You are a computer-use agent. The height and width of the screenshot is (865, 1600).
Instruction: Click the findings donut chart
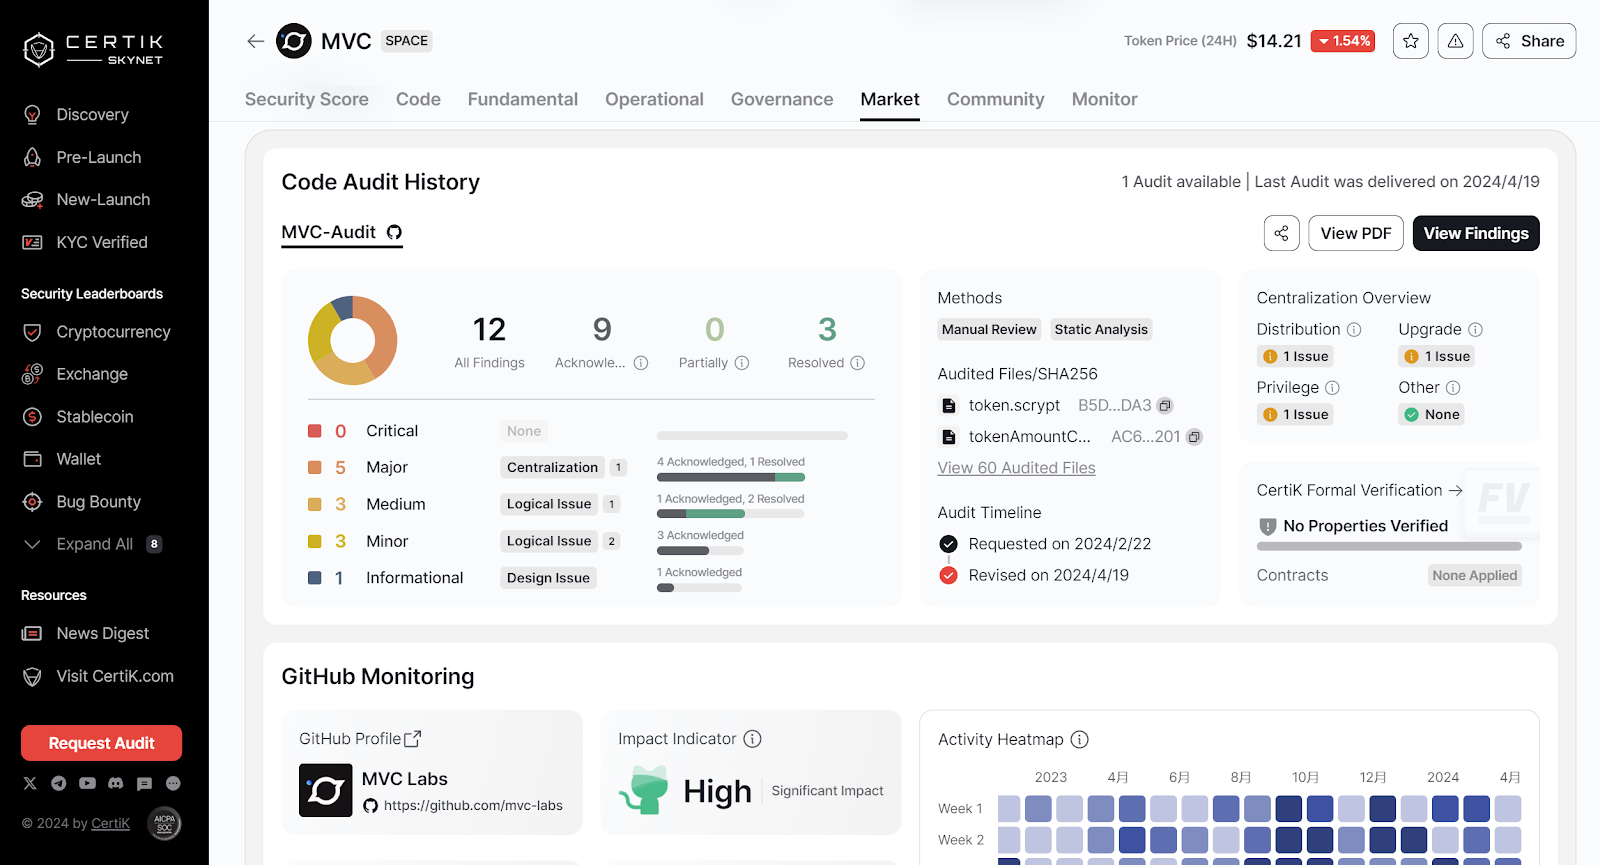point(352,341)
